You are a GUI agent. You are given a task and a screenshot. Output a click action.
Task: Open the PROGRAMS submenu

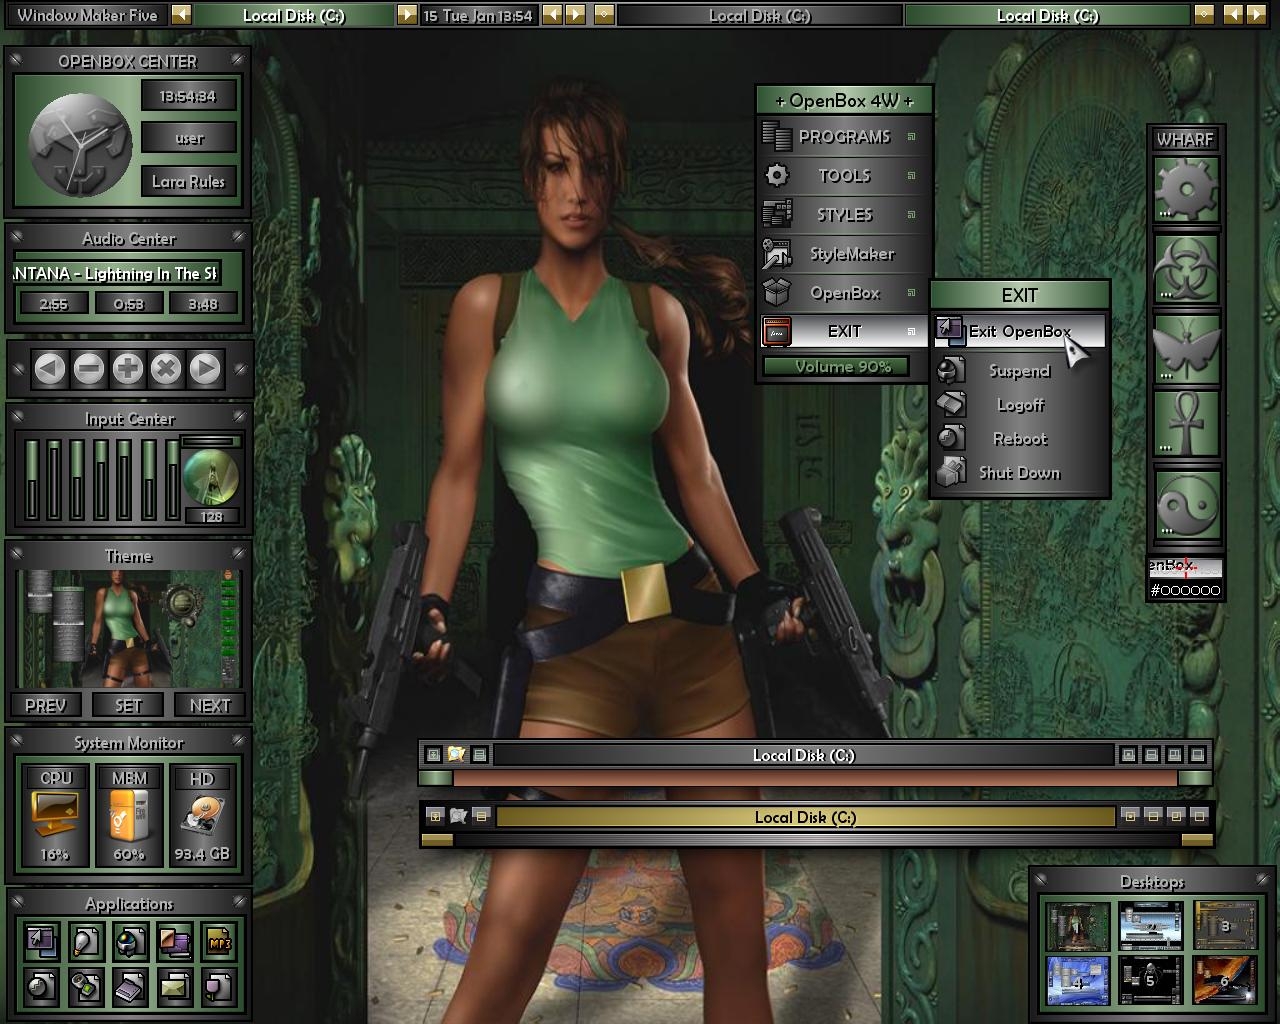[844, 137]
